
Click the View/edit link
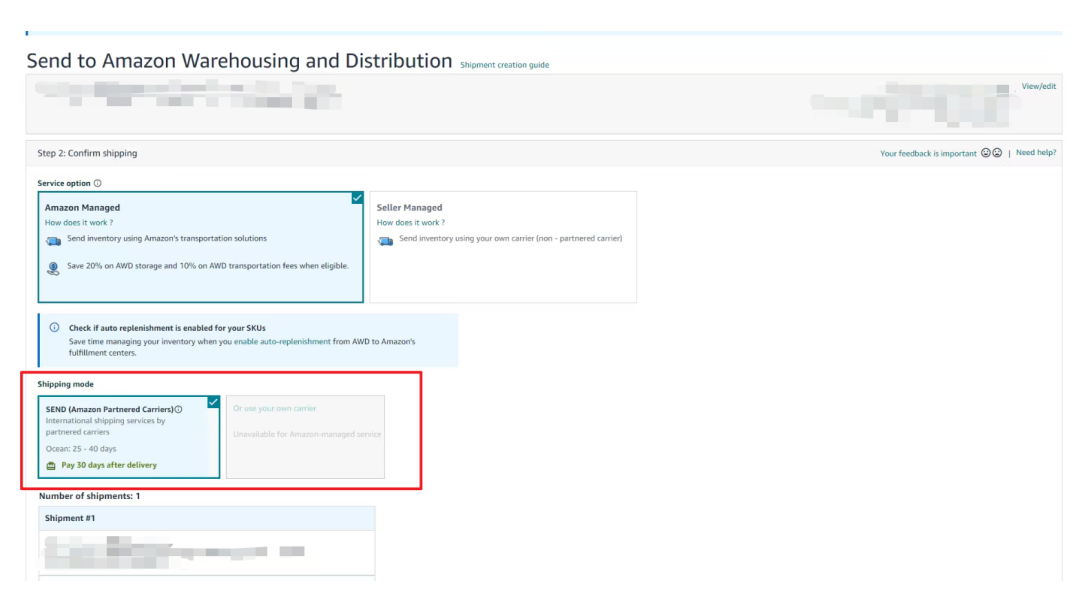[1038, 86]
